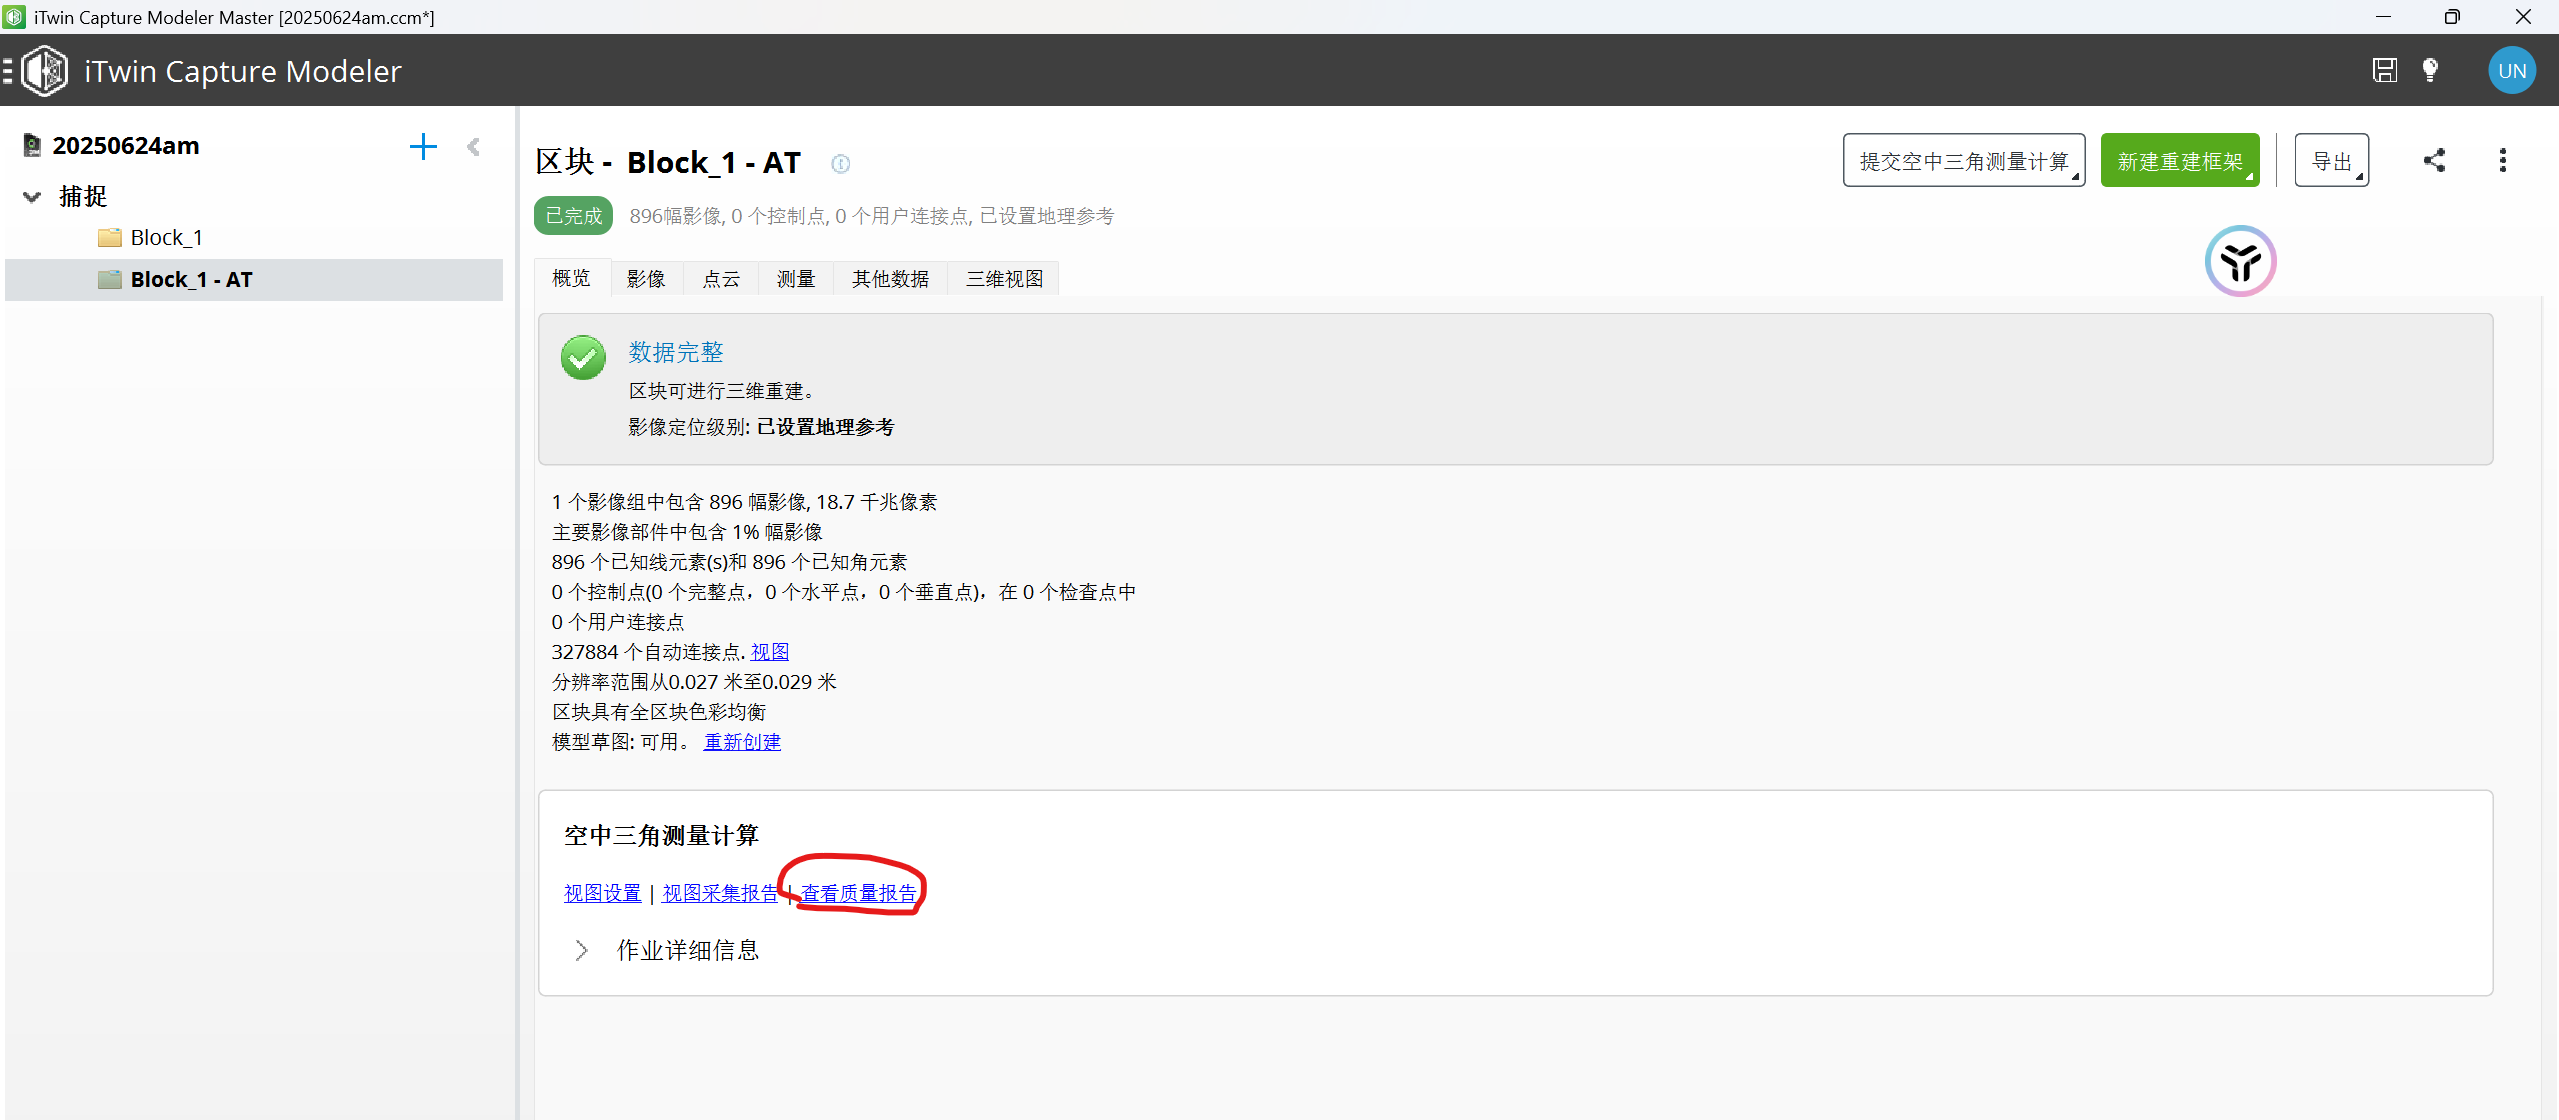The image size is (2559, 1120).
Task: Click the text '影像定位级别: 已设置地理参考'
Action: (761, 427)
